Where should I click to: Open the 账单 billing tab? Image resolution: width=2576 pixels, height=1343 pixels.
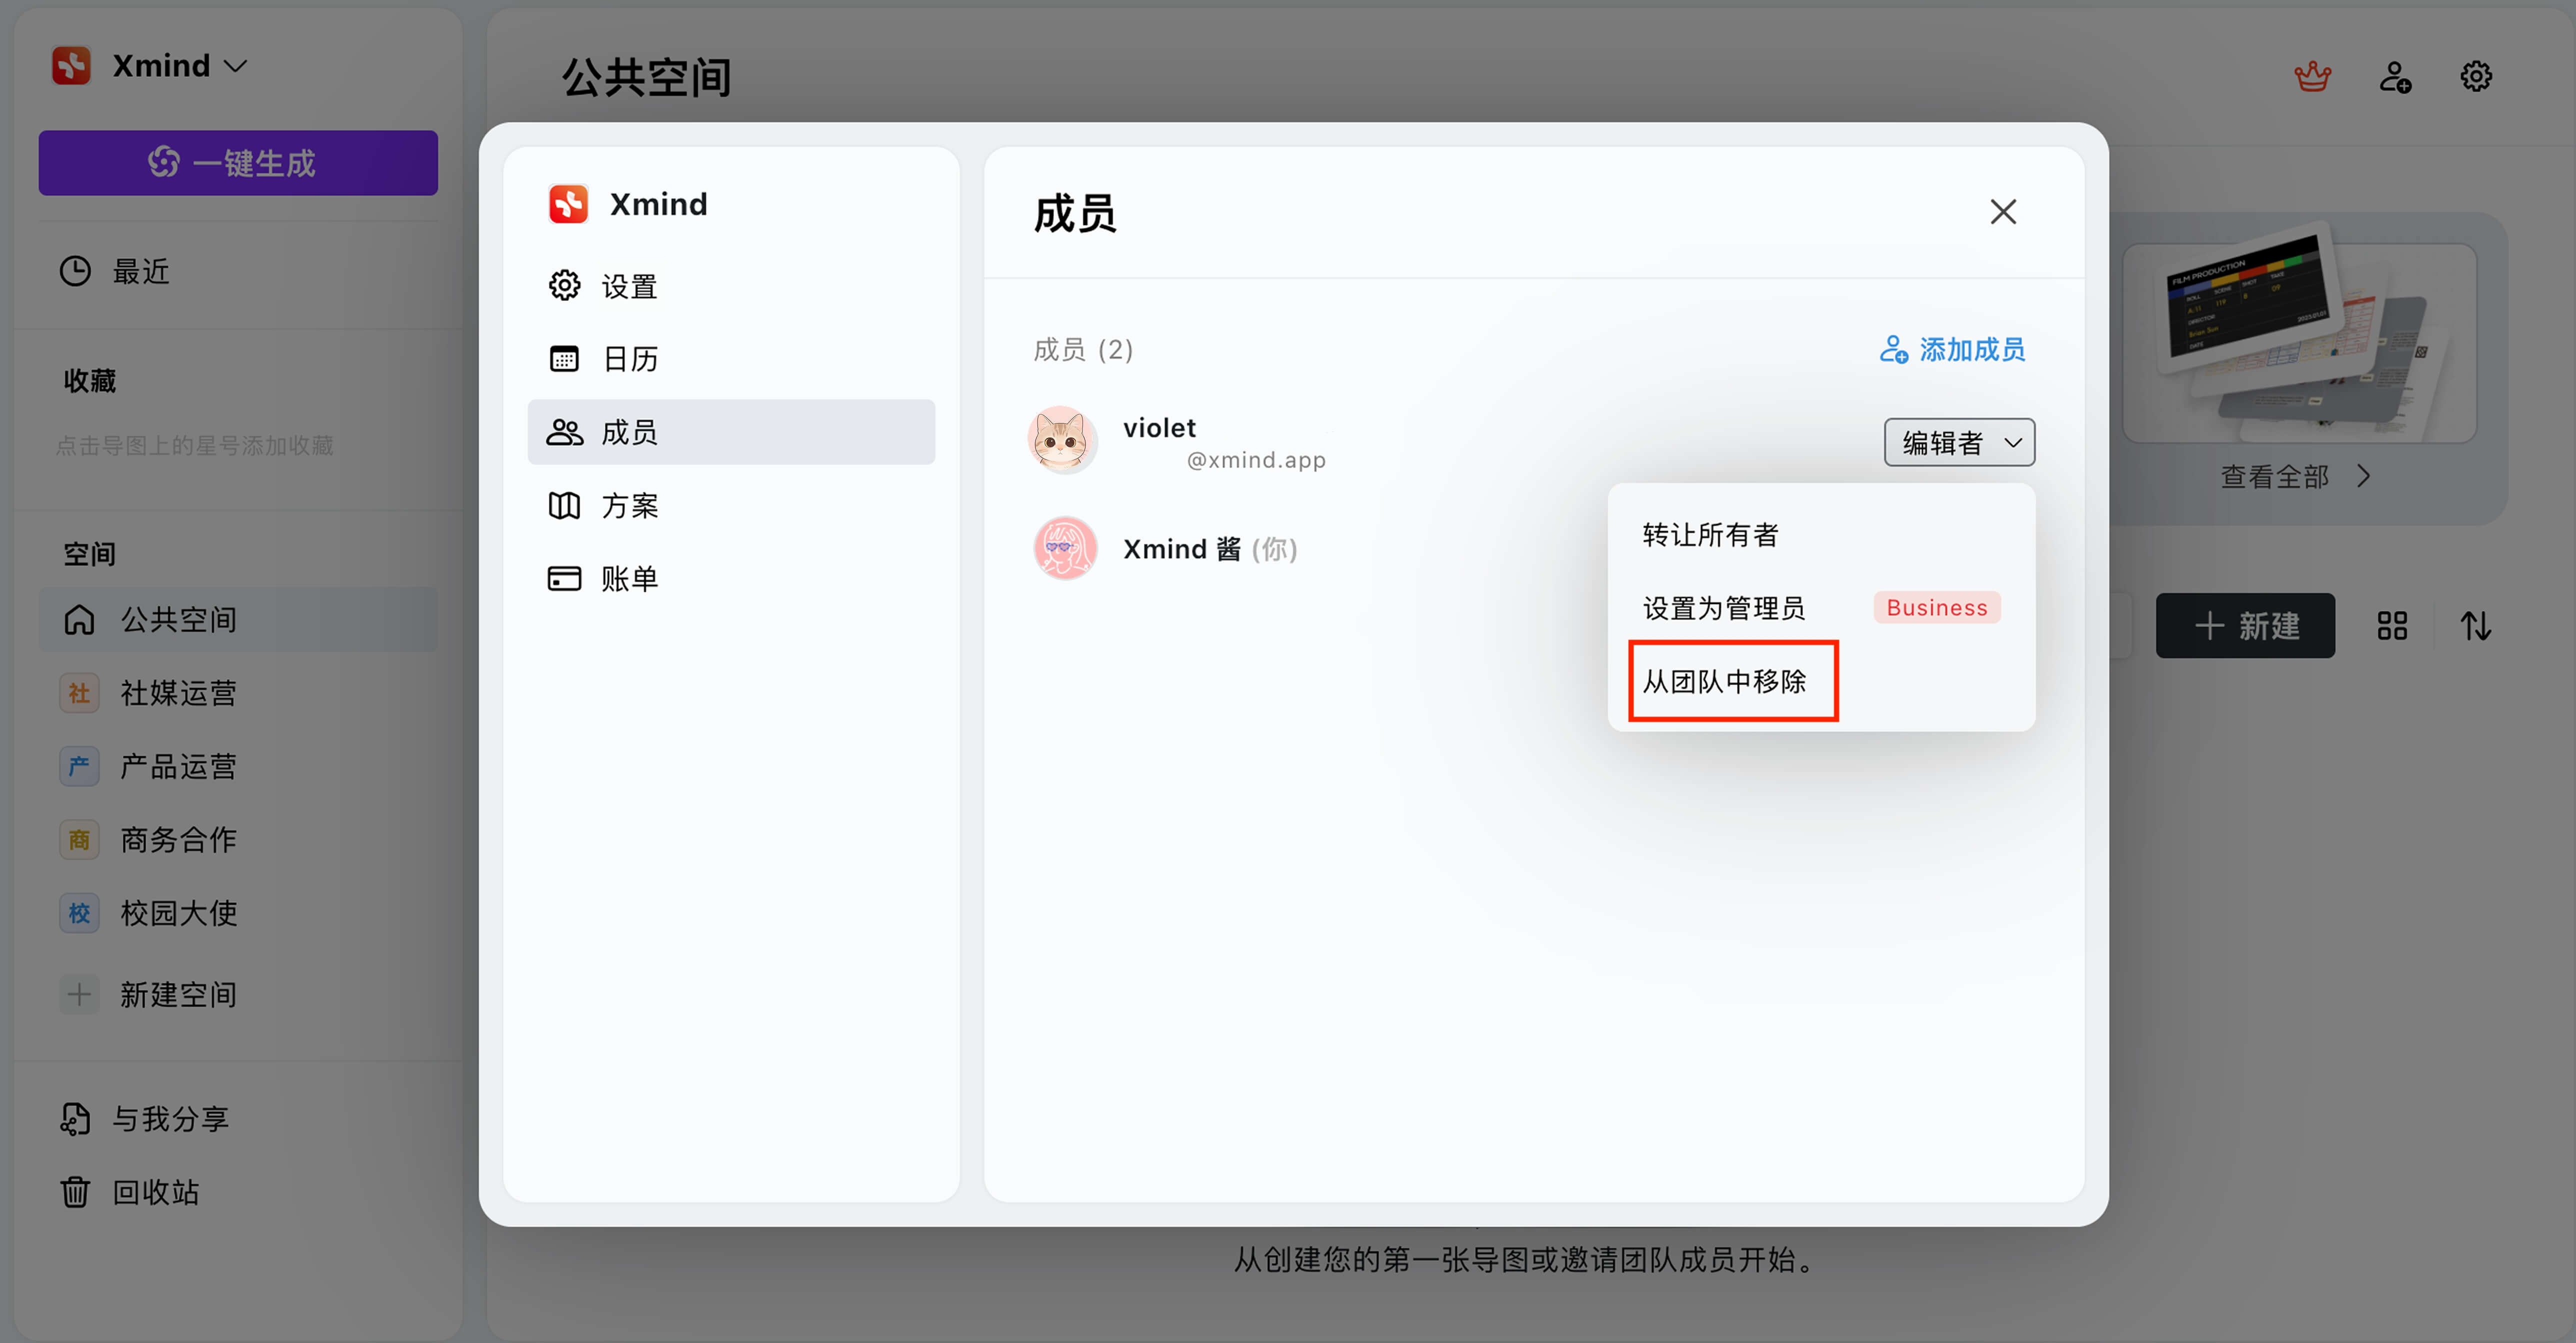pyautogui.click(x=630, y=578)
